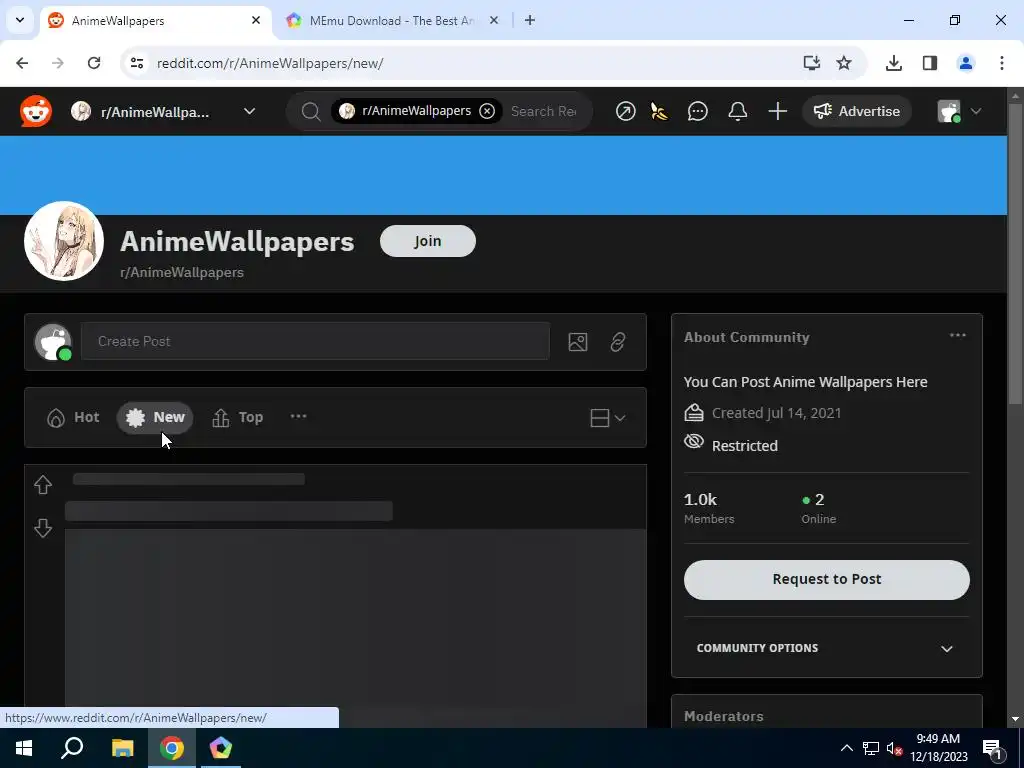This screenshot has width=1024, height=768.
Task: Click the AnimeWallpapers community avatar
Action: tap(64, 241)
